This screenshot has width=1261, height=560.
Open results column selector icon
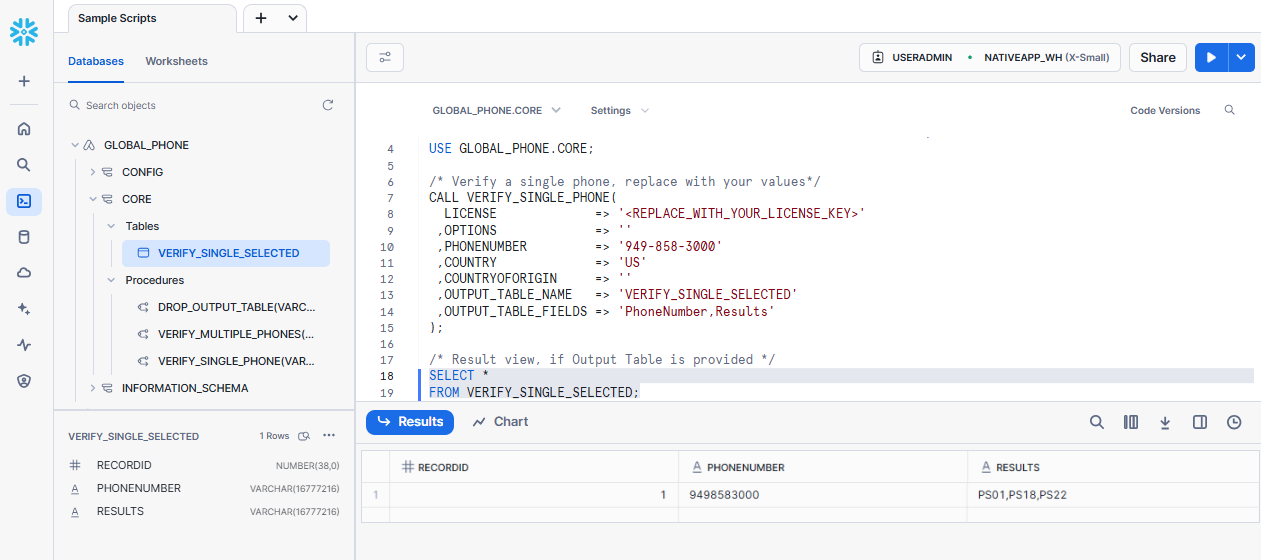(1131, 422)
